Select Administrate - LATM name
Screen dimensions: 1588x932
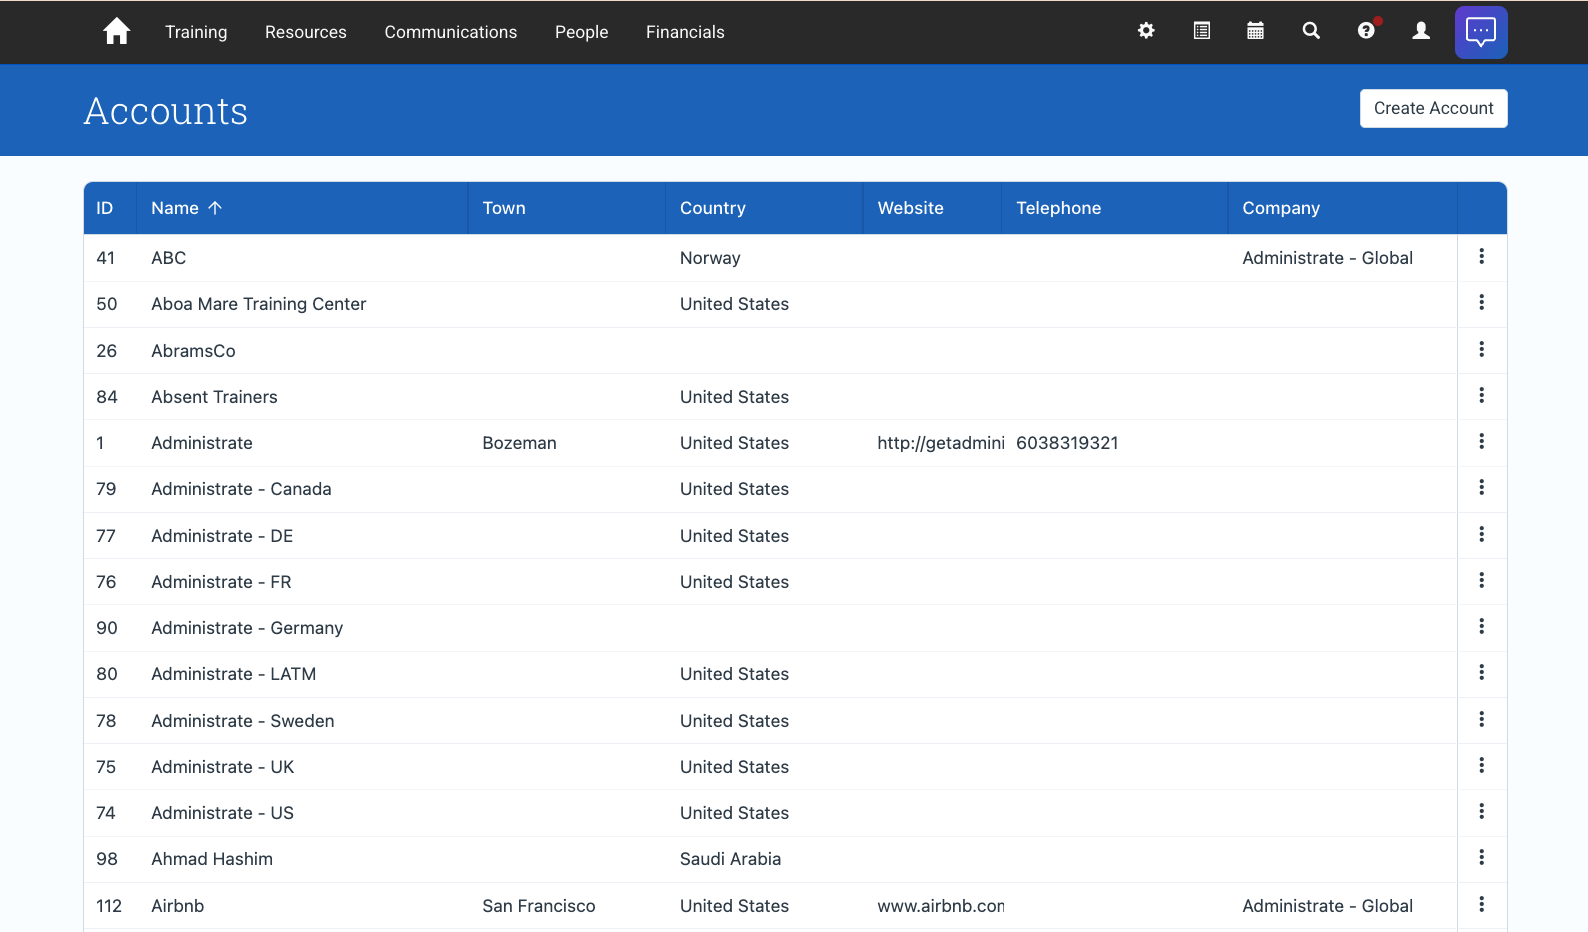click(x=234, y=674)
